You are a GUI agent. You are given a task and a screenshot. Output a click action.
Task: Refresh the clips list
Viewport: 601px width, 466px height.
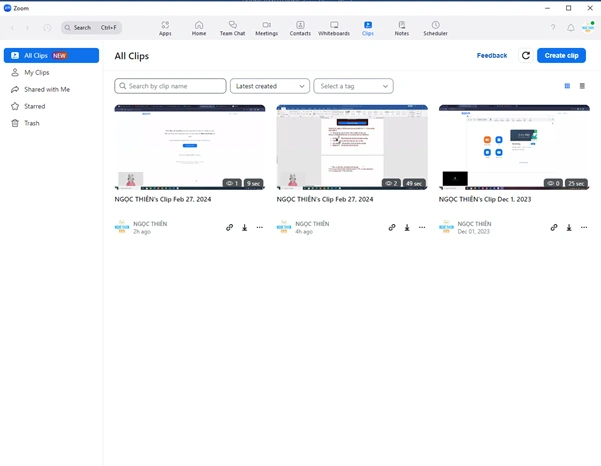point(526,56)
